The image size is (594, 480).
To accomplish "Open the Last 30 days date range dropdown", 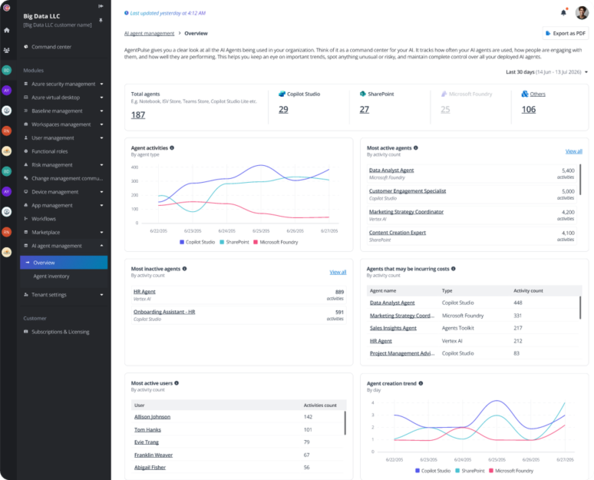I will point(547,72).
